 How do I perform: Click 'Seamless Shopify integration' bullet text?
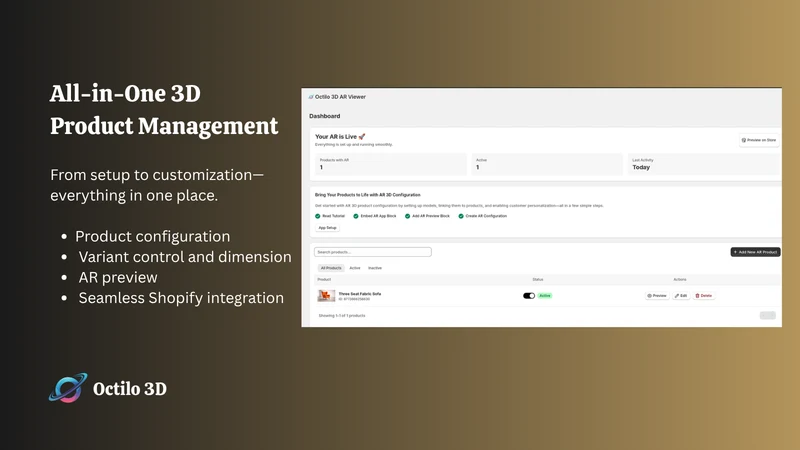pyautogui.click(x=181, y=298)
